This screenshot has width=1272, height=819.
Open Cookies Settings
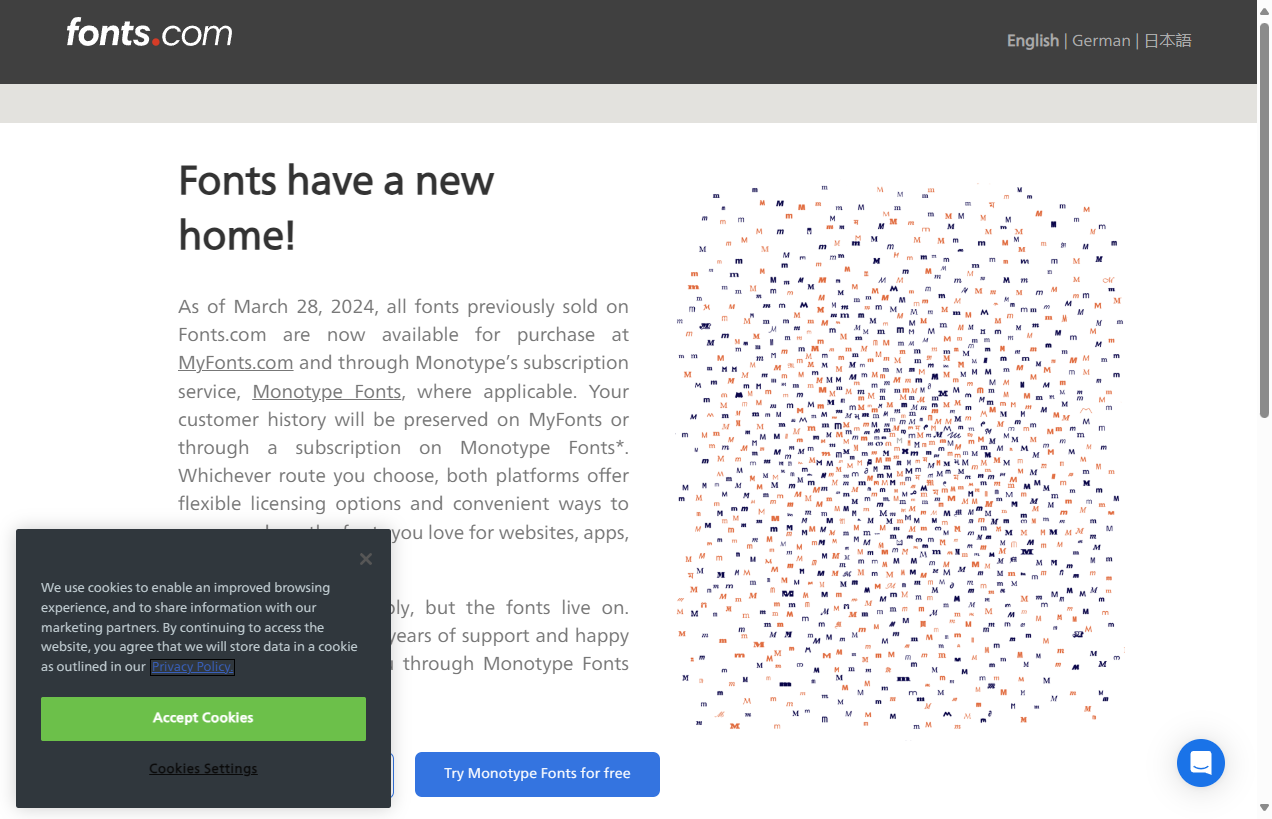coord(203,768)
